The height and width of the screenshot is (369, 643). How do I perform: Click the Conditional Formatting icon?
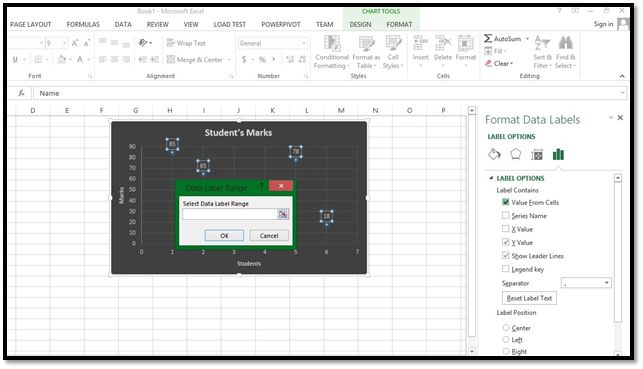(332, 43)
